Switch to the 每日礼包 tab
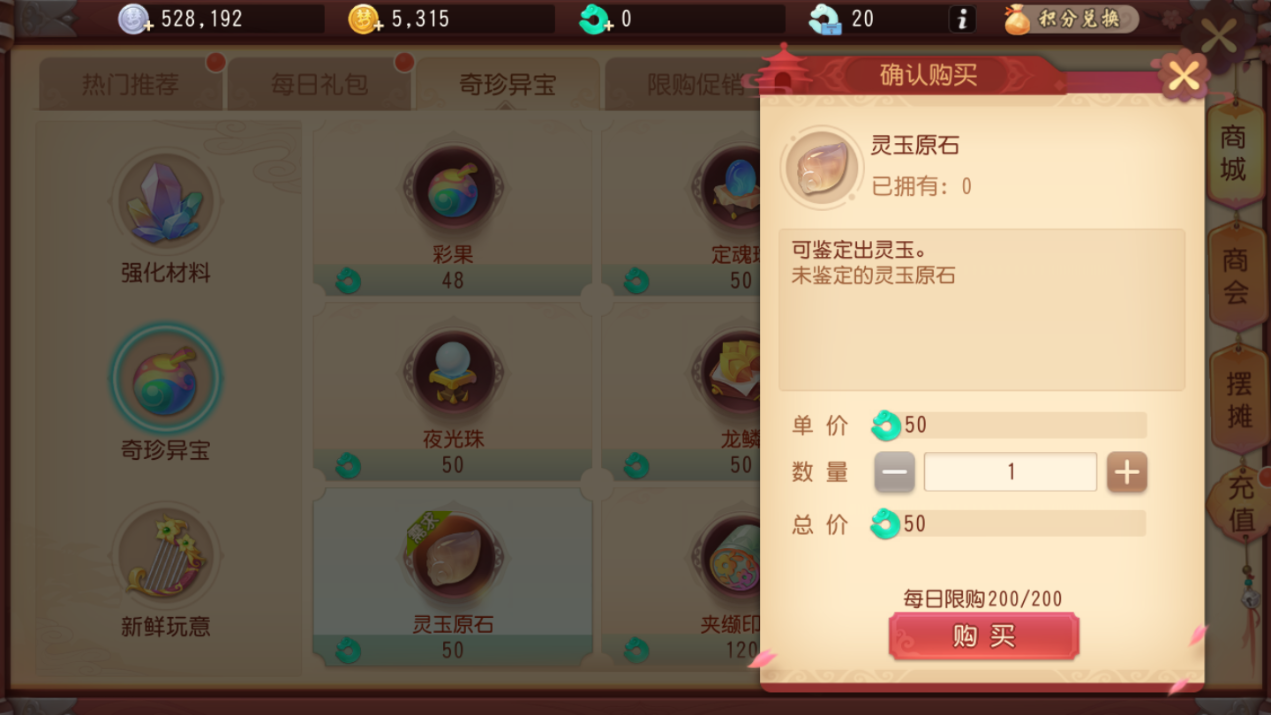Screen dimensions: 1271x715 tap(319, 84)
